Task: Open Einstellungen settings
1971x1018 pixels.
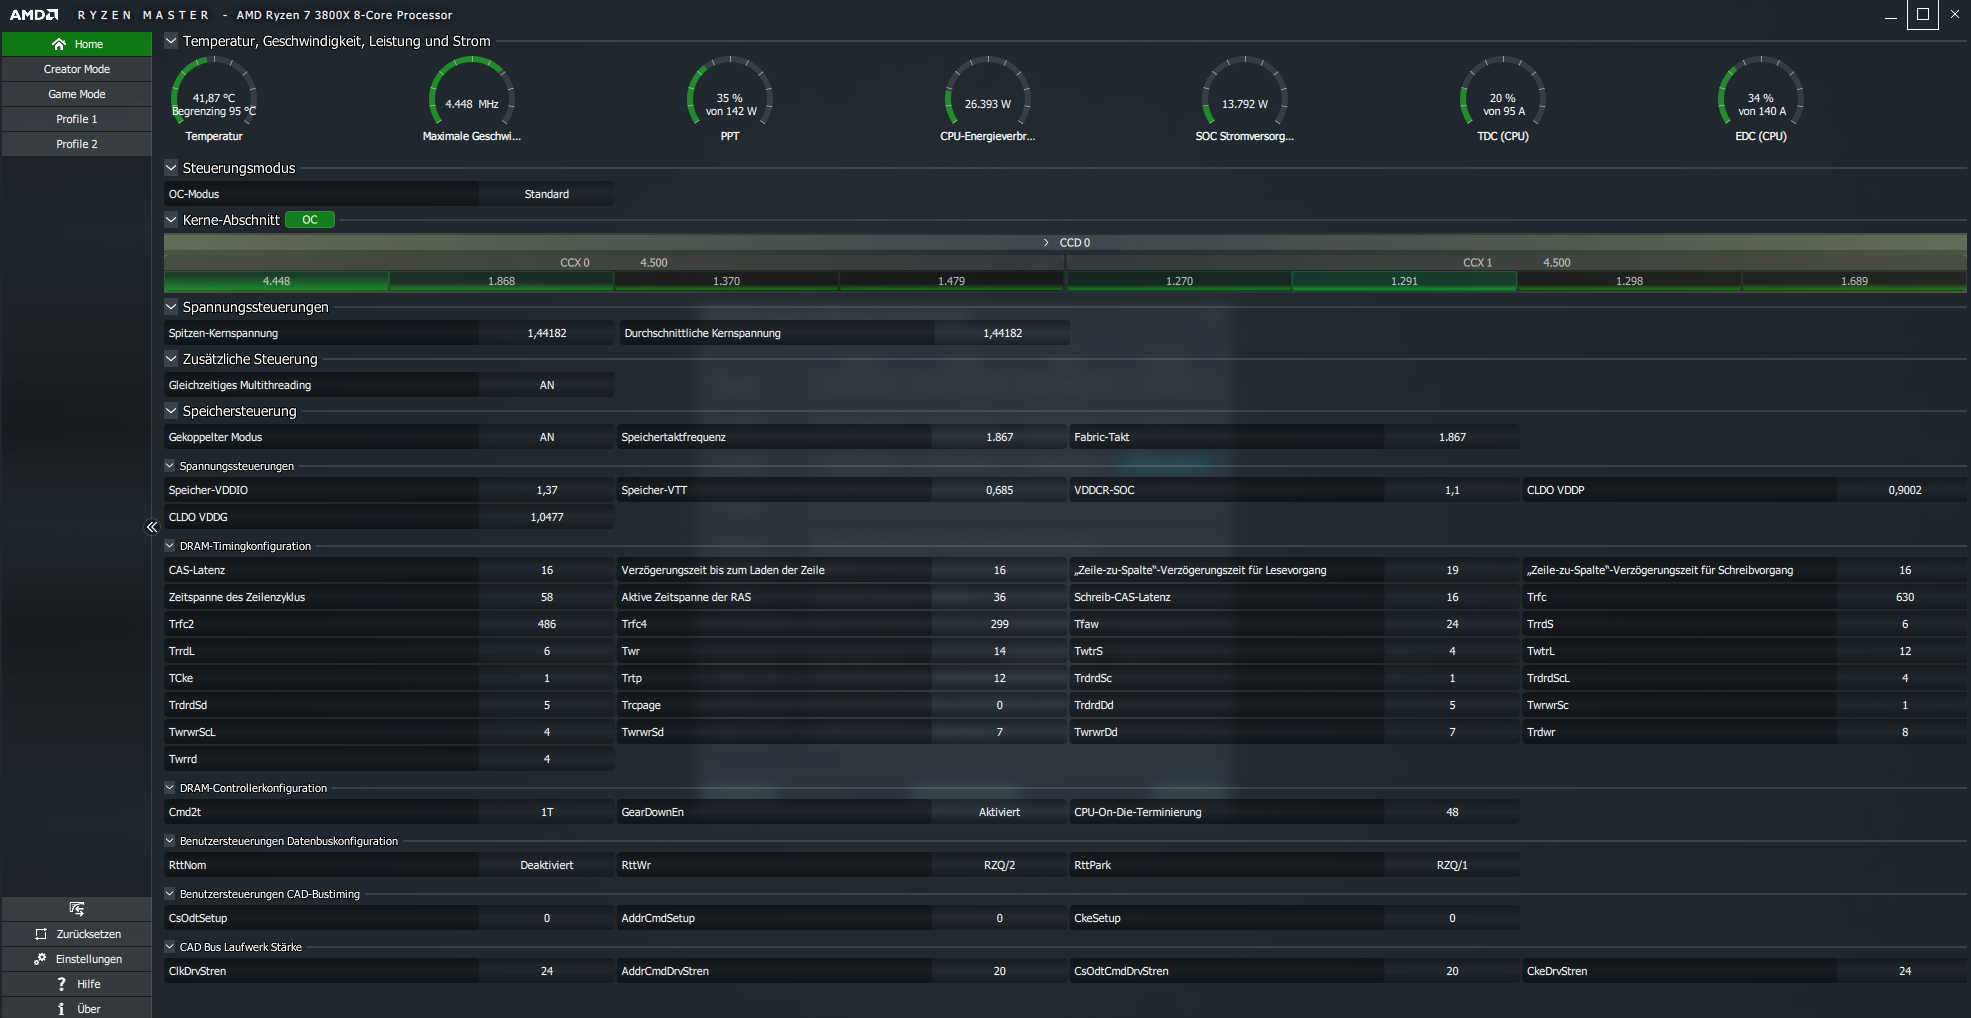Action: 77,959
